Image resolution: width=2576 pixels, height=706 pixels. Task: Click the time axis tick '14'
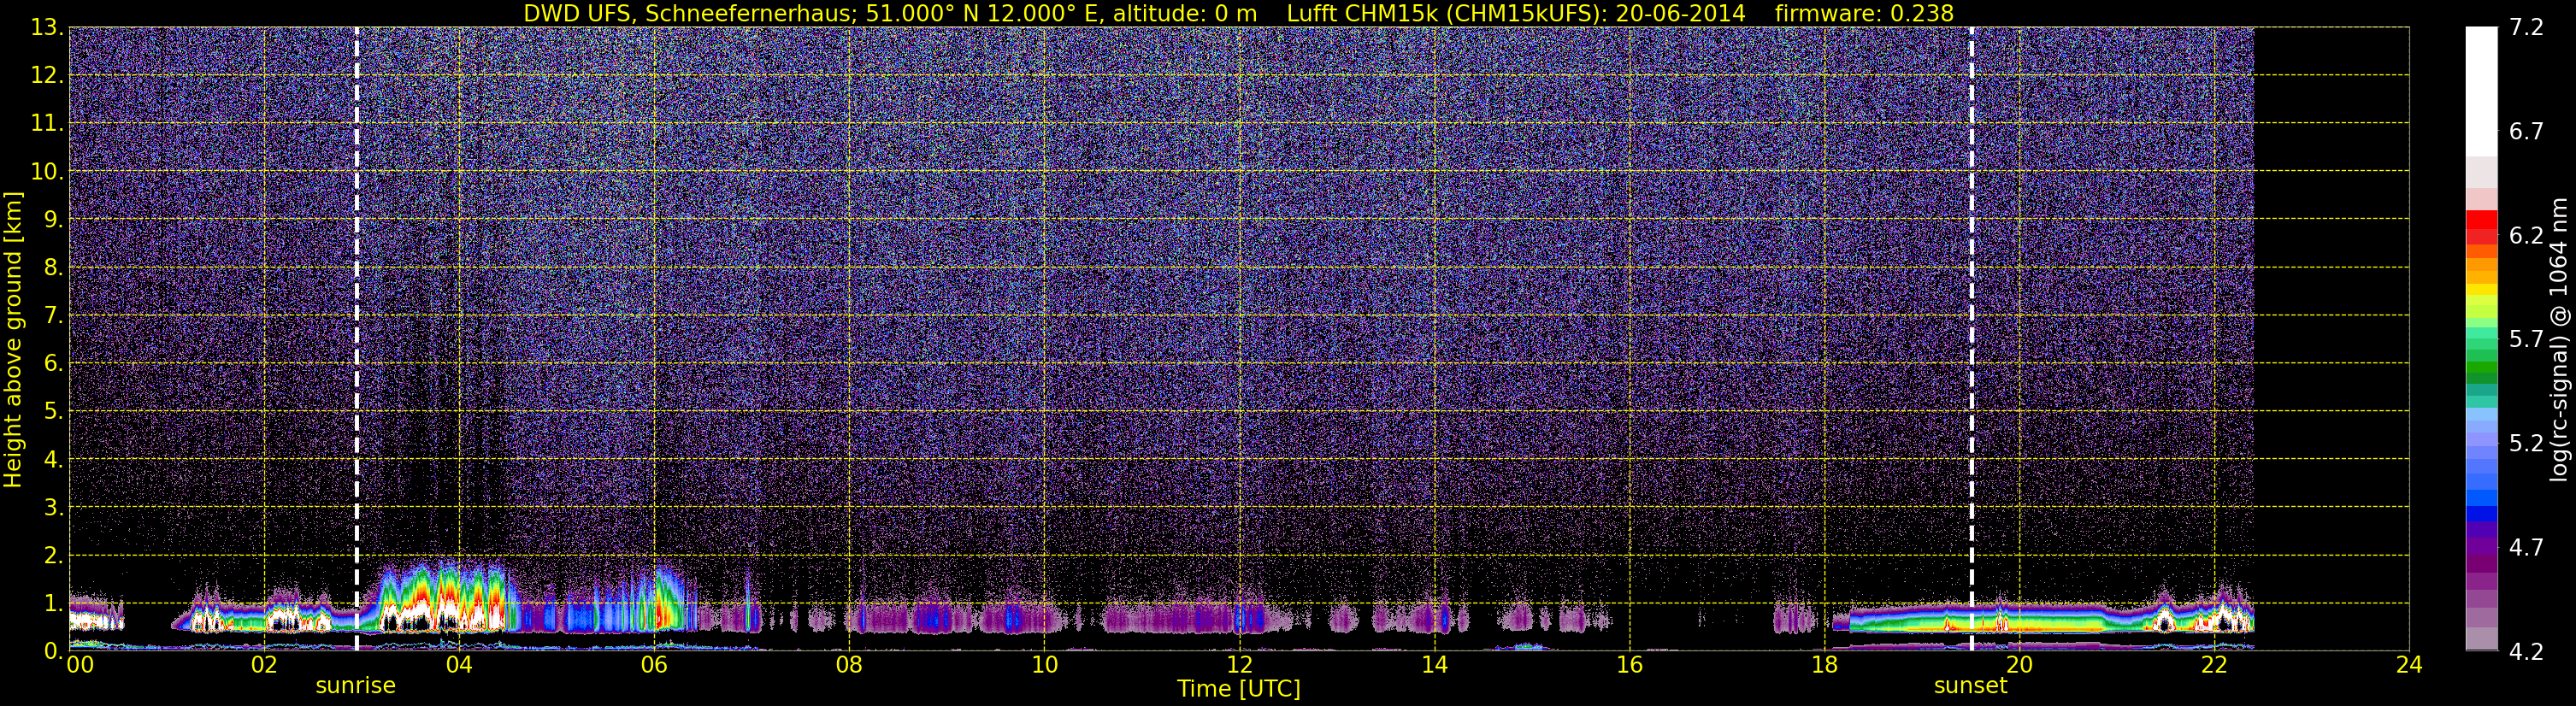click(1434, 665)
